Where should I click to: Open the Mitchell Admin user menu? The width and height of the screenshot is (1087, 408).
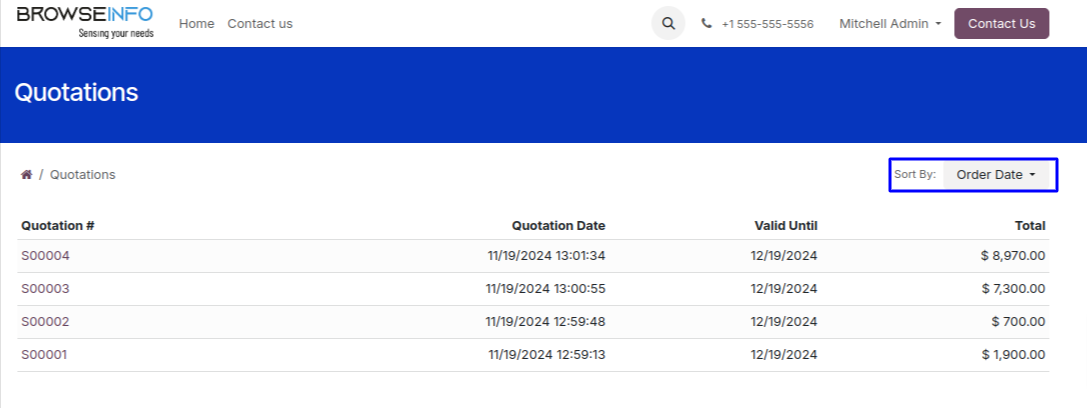[x=890, y=24]
